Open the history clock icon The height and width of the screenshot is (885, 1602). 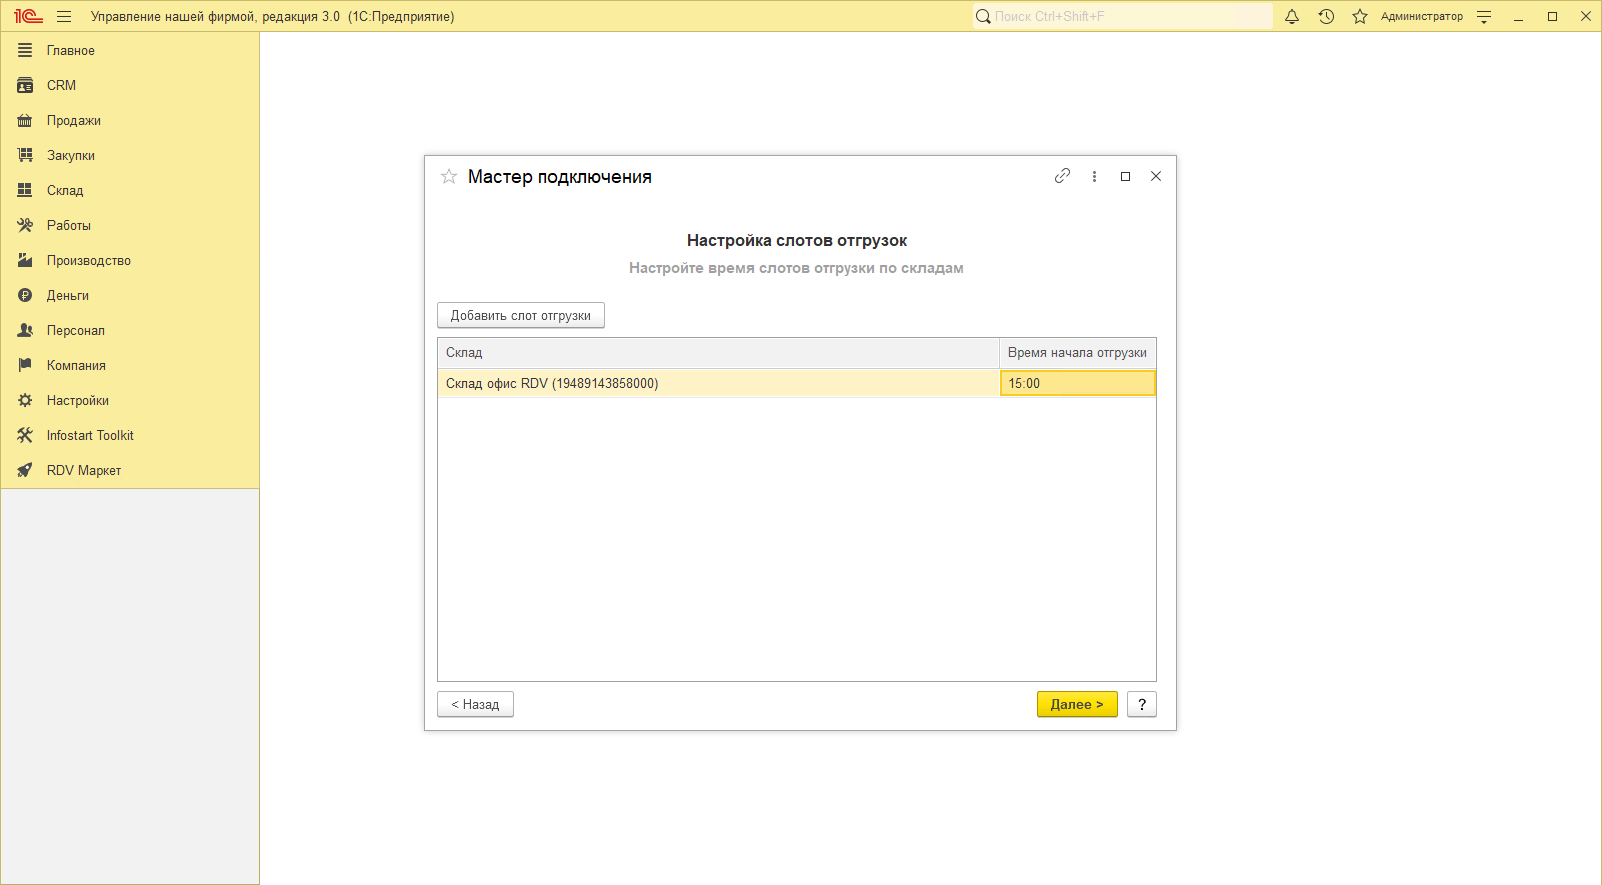point(1326,16)
